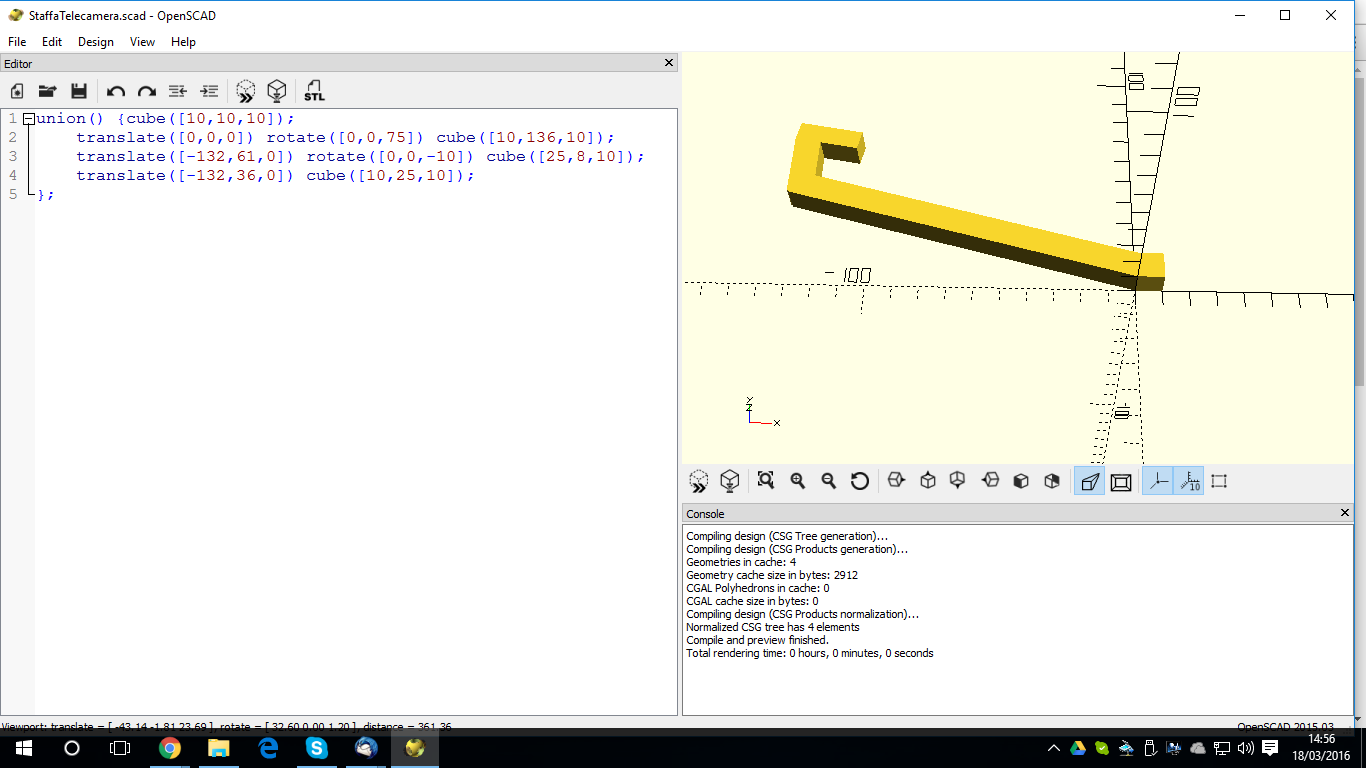Click the OpenSCAD icon on the taskbar
This screenshot has height=768, width=1366.
pyautogui.click(x=415, y=748)
